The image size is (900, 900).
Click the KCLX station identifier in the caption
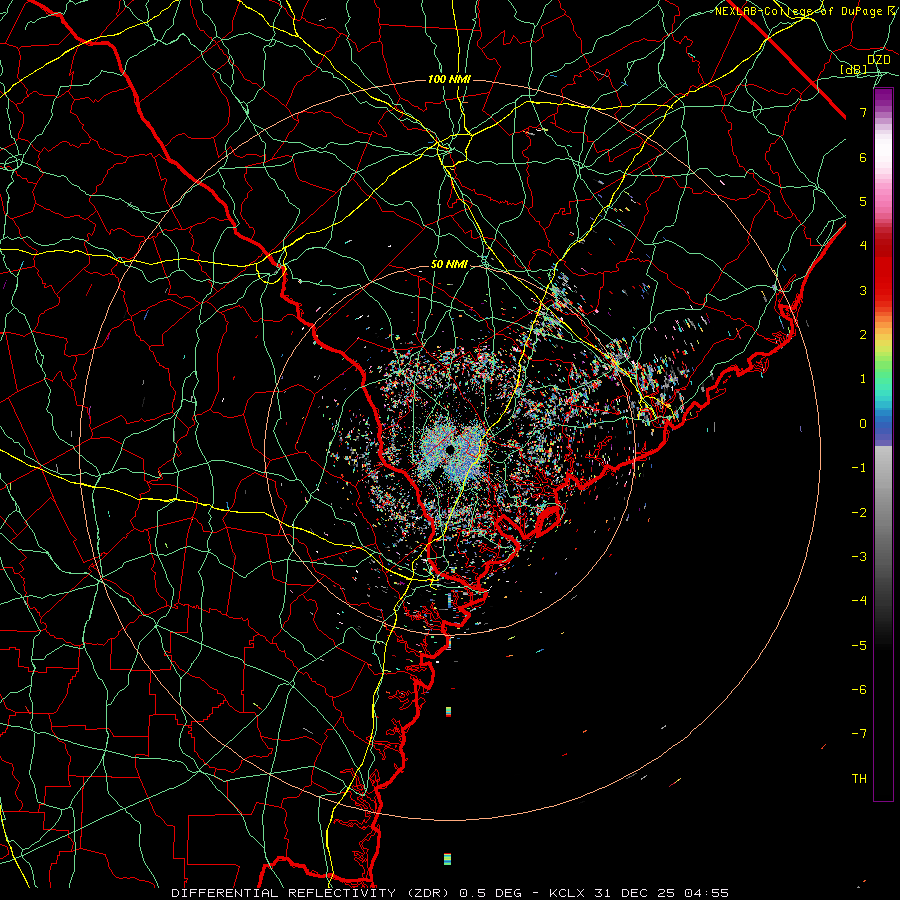pos(568,893)
